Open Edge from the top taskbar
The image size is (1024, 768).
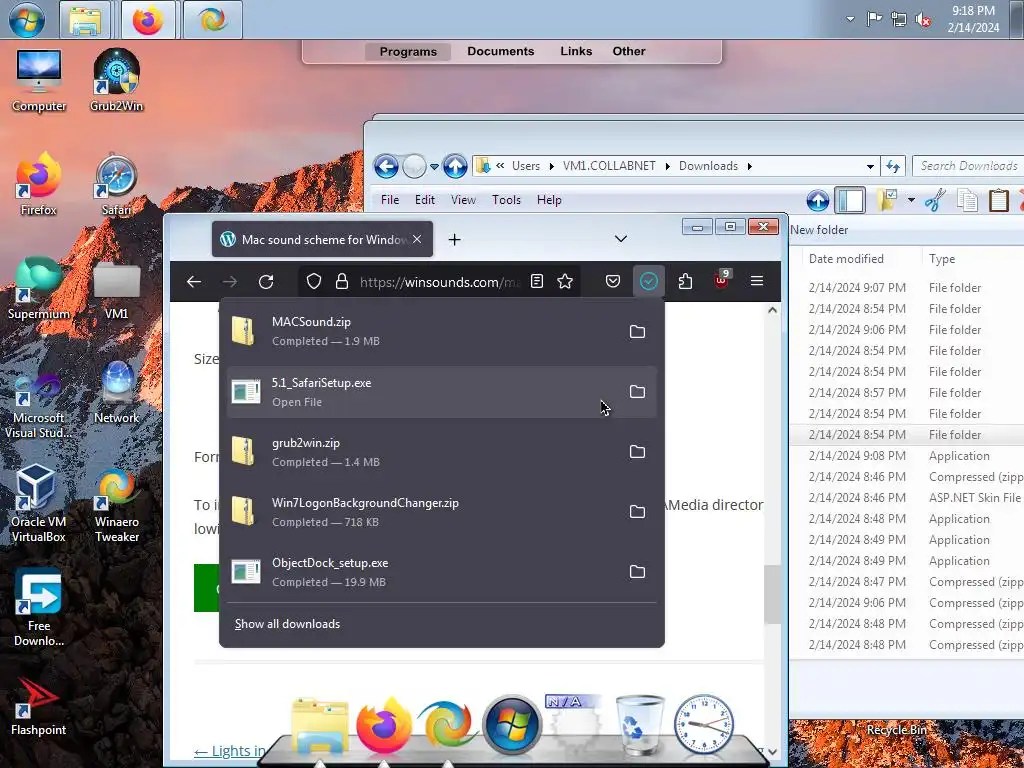(213, 20)
